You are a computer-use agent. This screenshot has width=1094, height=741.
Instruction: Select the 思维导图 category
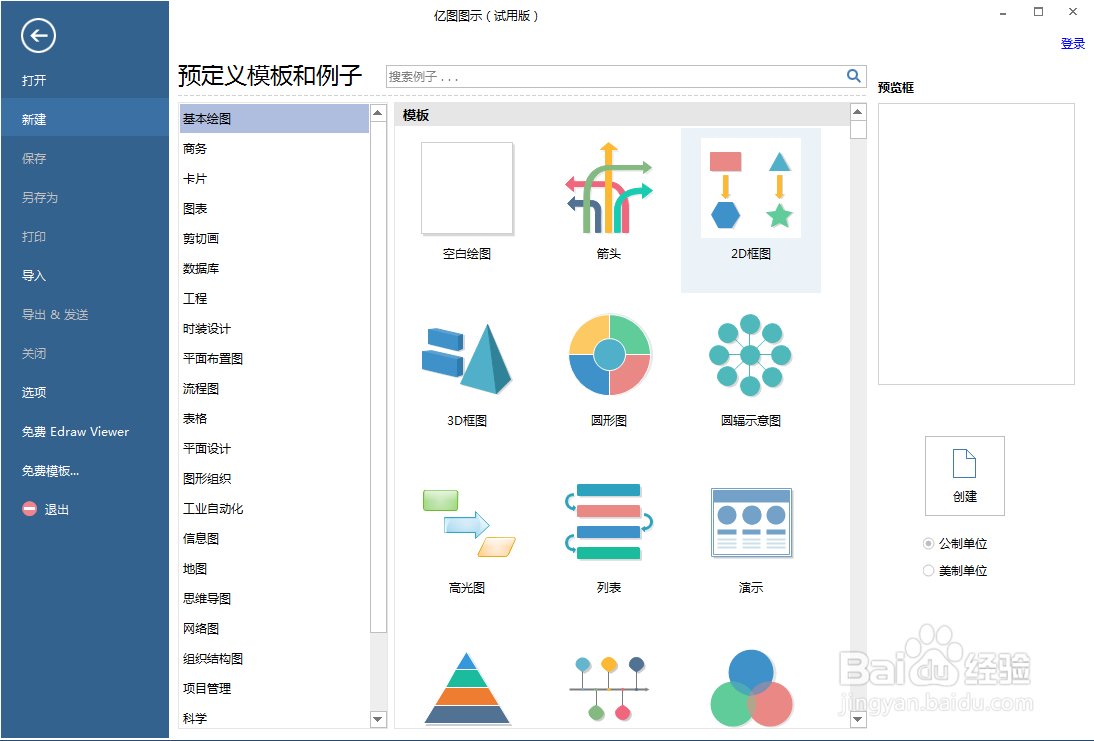[274, 599]
